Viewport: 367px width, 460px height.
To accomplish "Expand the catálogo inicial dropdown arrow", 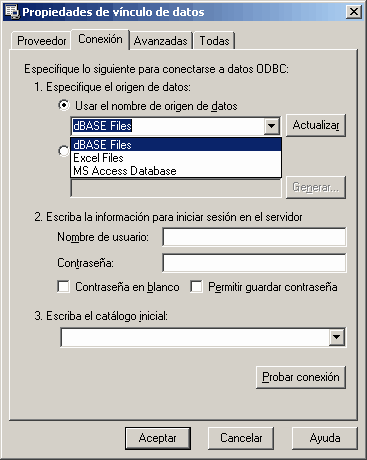I will coord(337,337).
